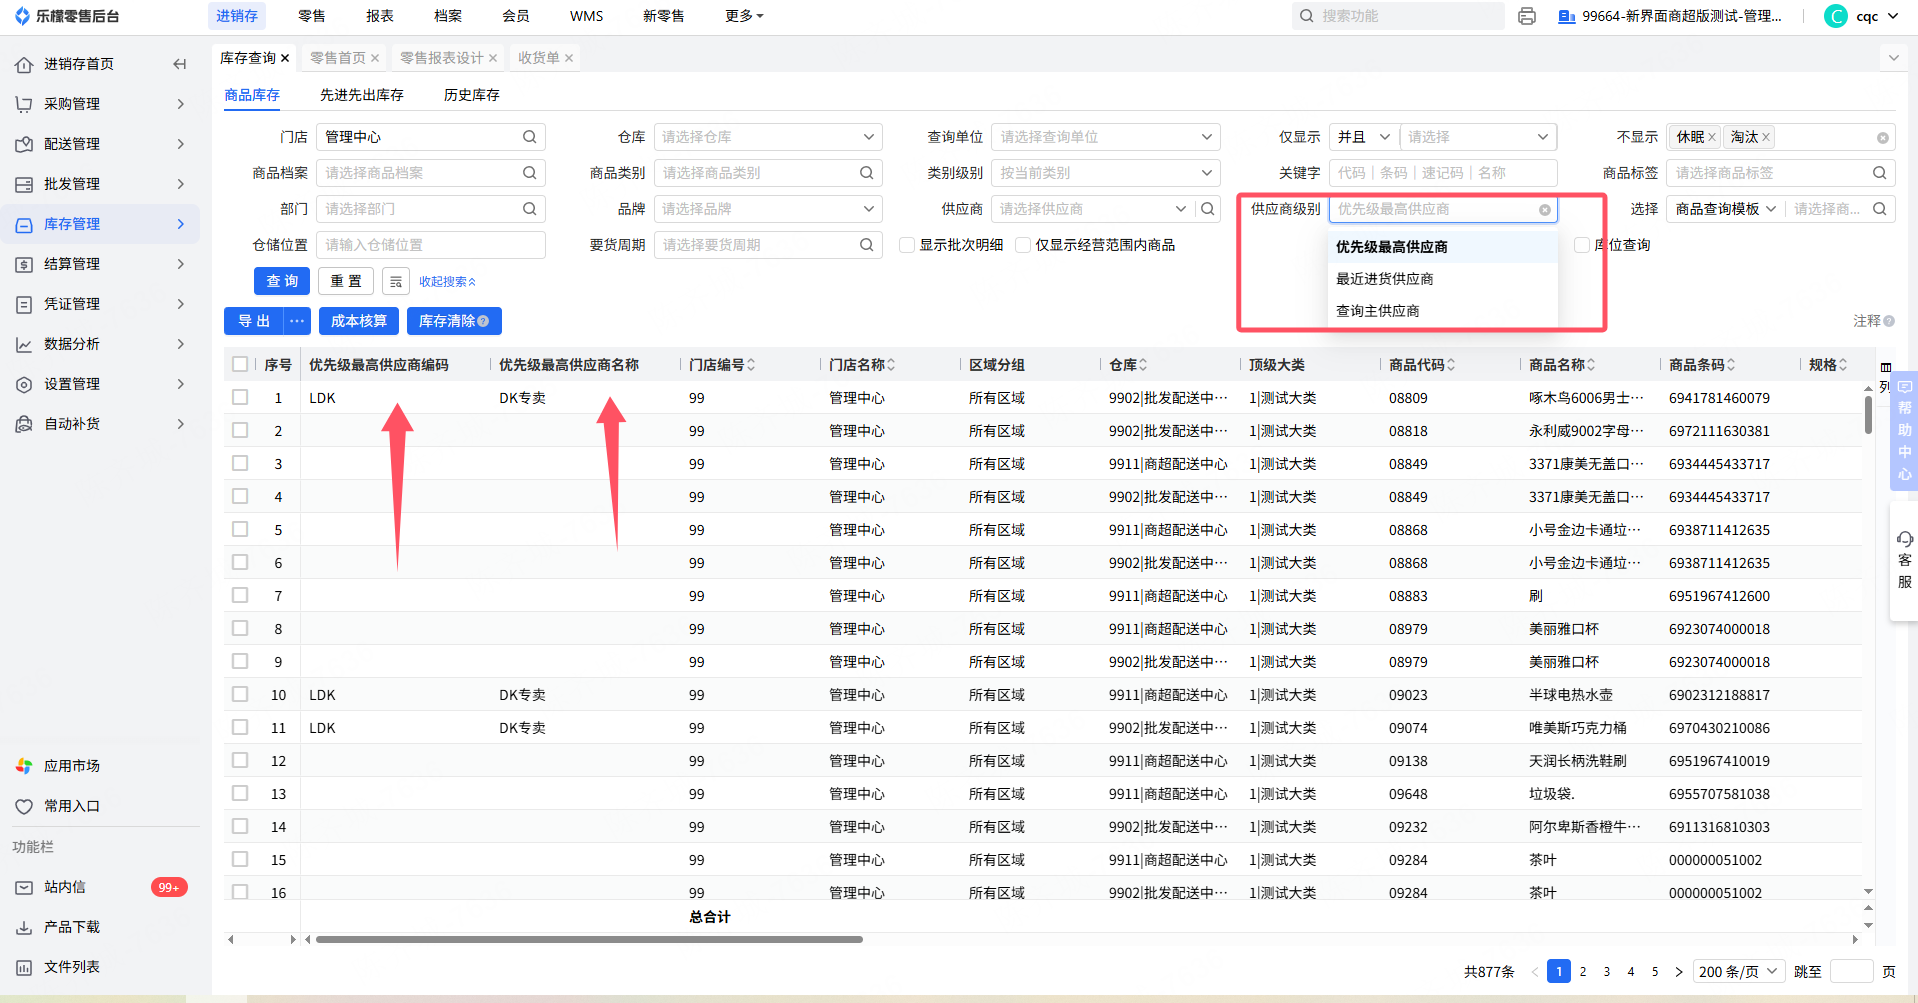Open the column settings icon at table right
The height and width of the screenshot is (1003, 1918).
pos(1885,367)
